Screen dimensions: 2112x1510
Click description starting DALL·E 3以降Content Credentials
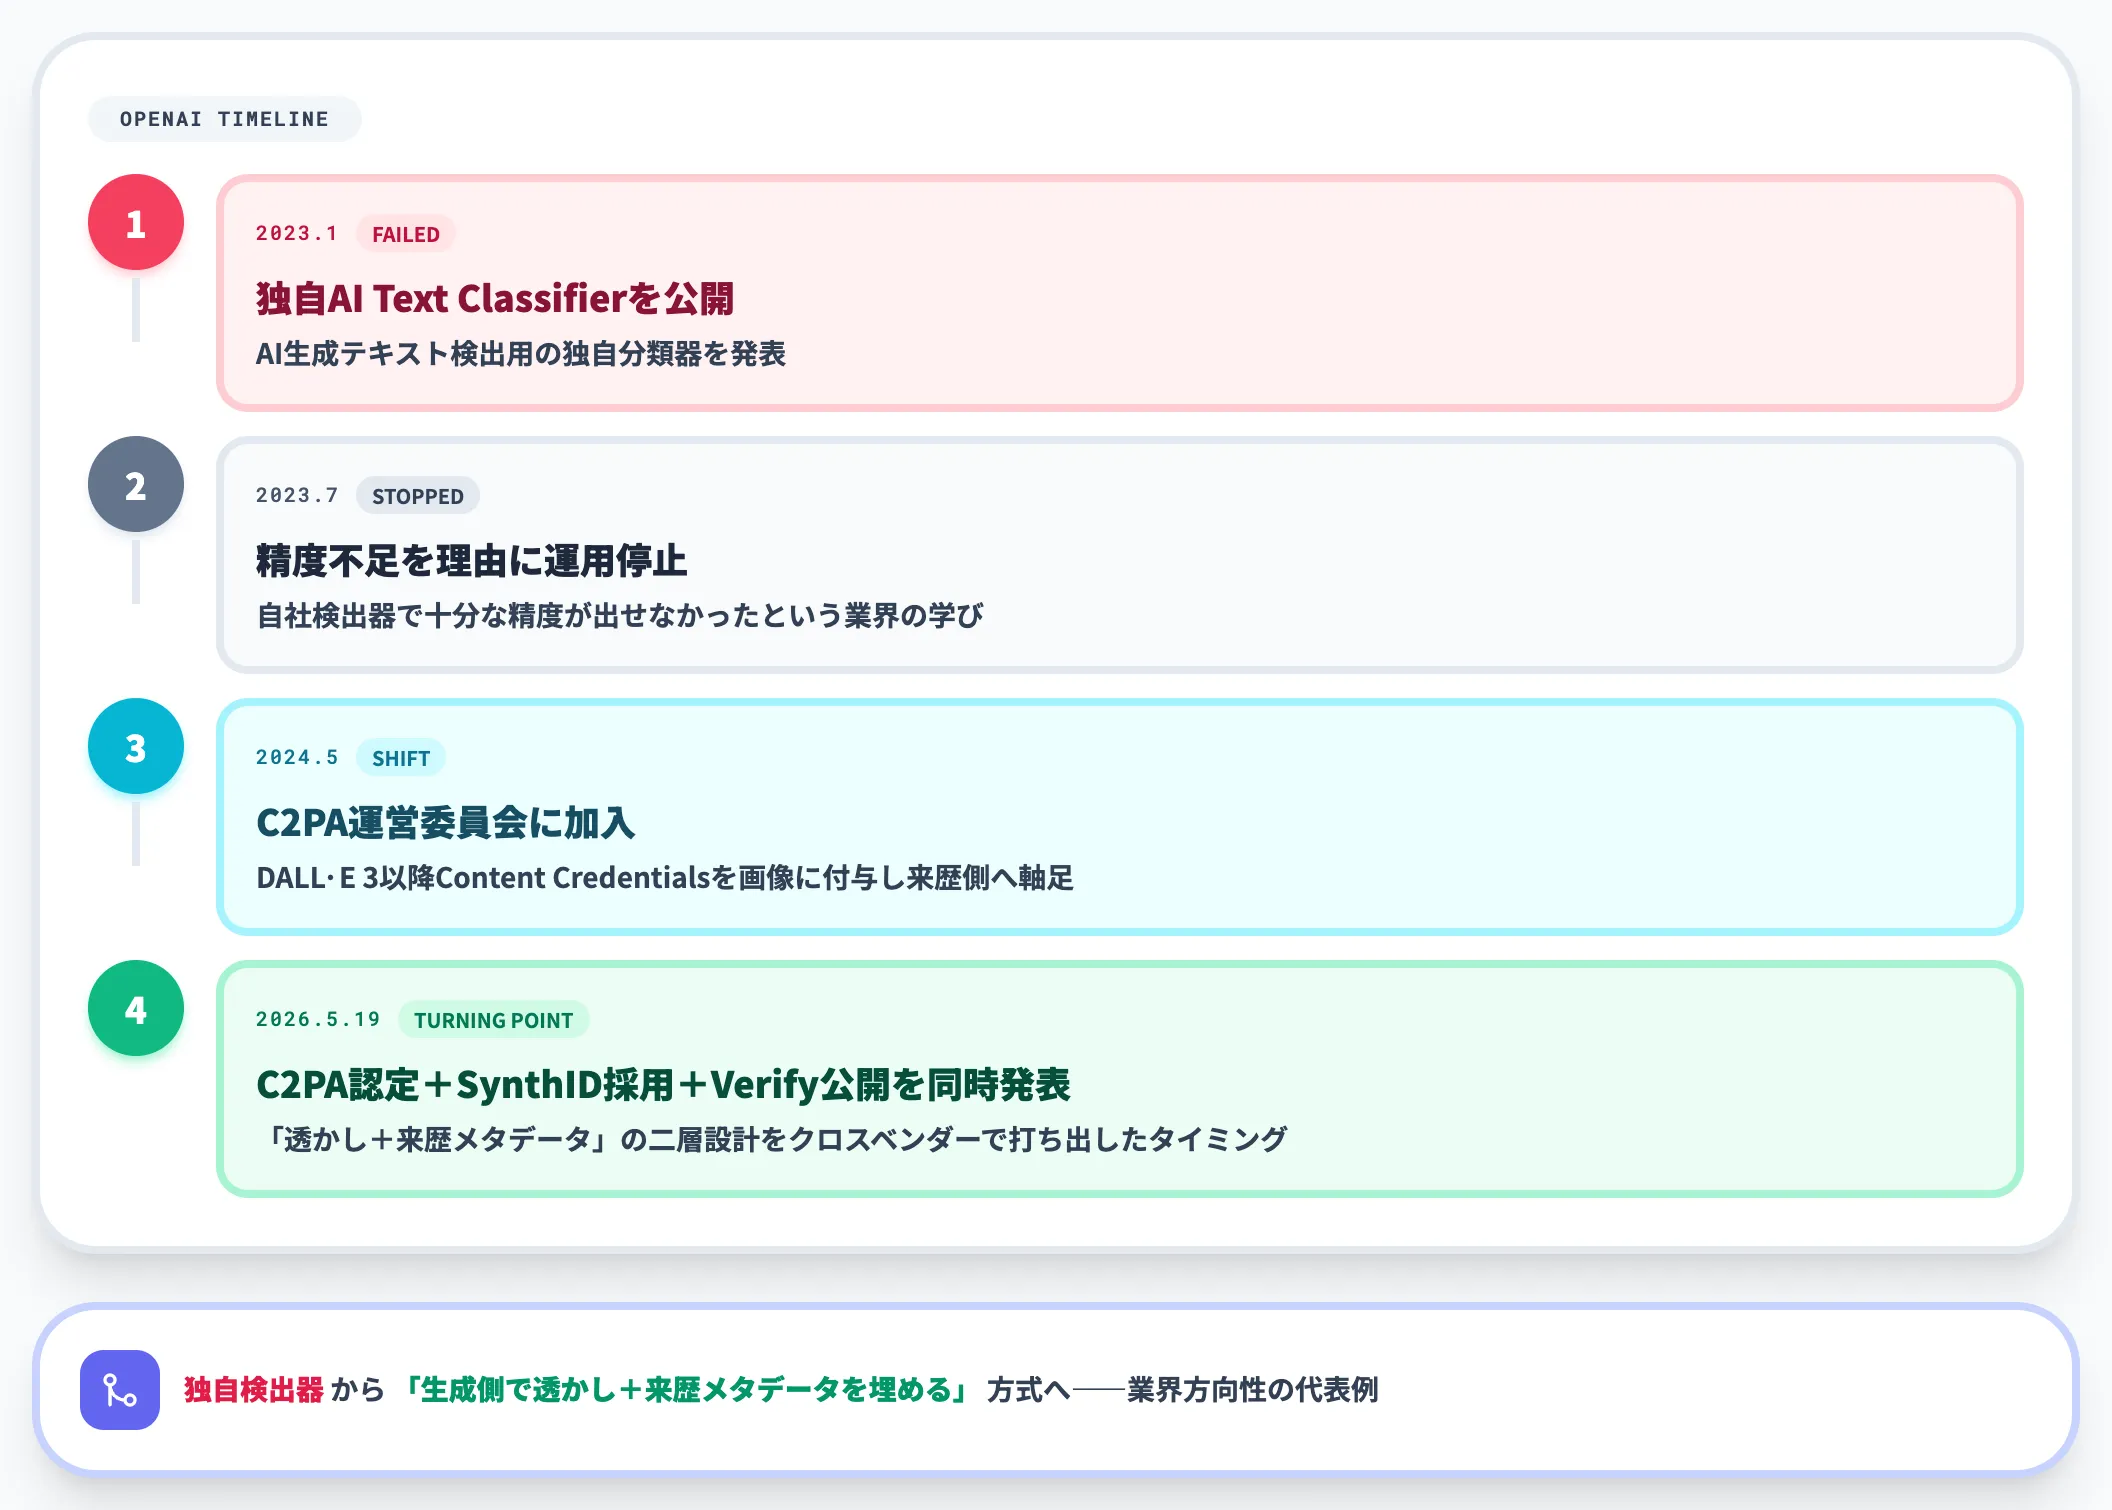point(665,878)
